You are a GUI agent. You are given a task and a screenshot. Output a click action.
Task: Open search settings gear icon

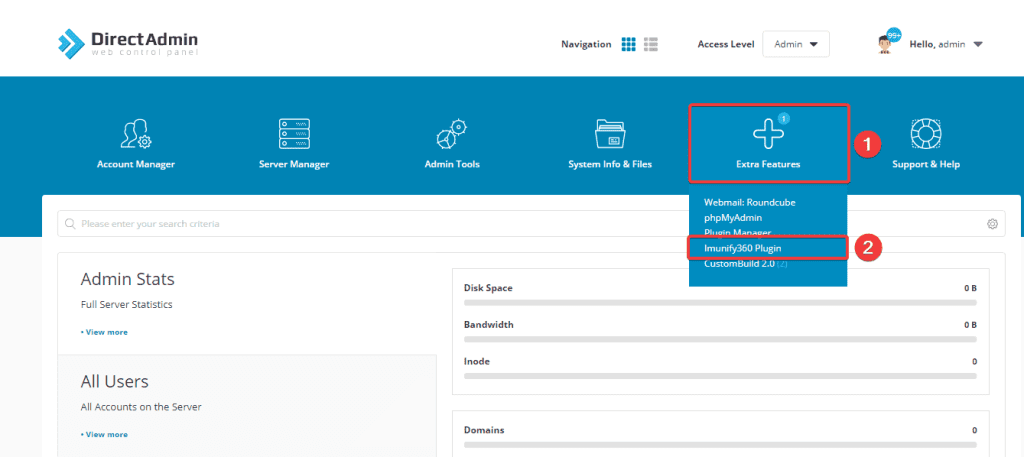(992, 224)
